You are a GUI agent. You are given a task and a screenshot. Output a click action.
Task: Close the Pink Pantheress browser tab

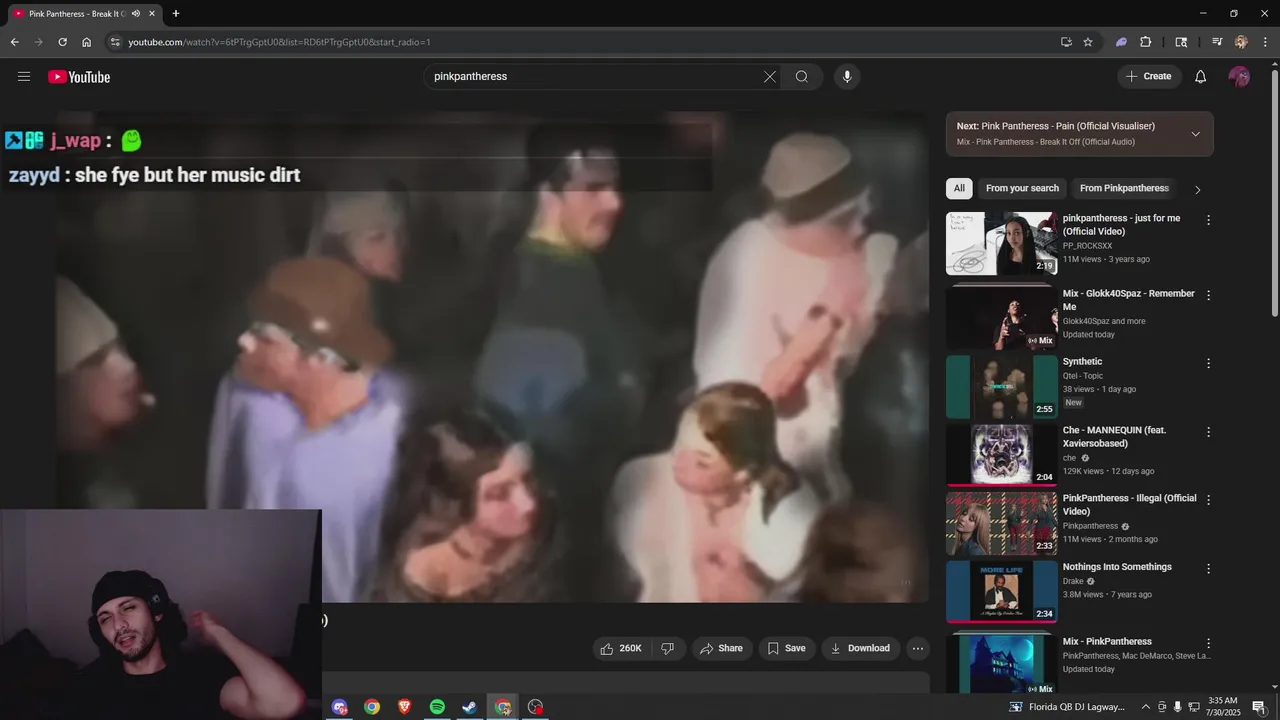[152, 14]
